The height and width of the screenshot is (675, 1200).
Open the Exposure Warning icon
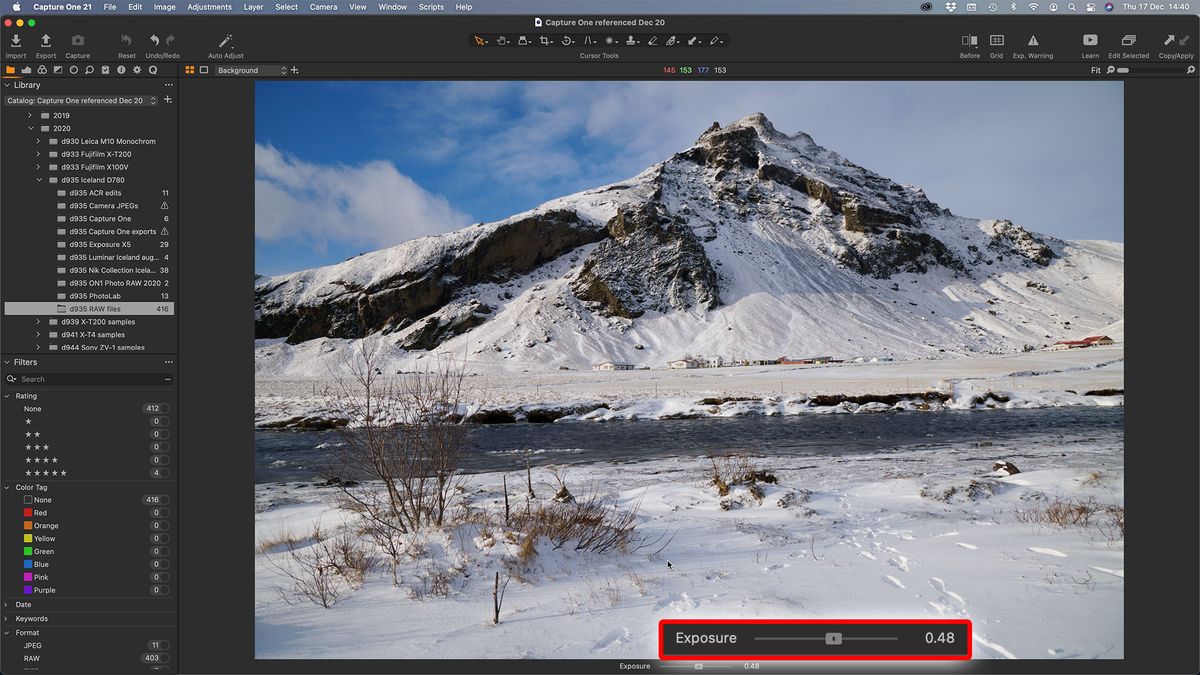click(1032, 42)
